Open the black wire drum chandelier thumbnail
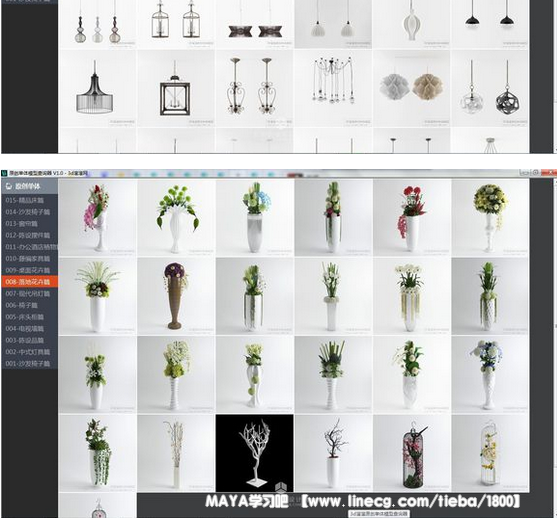Screen dimensions: 557x518 coord(97,88)
